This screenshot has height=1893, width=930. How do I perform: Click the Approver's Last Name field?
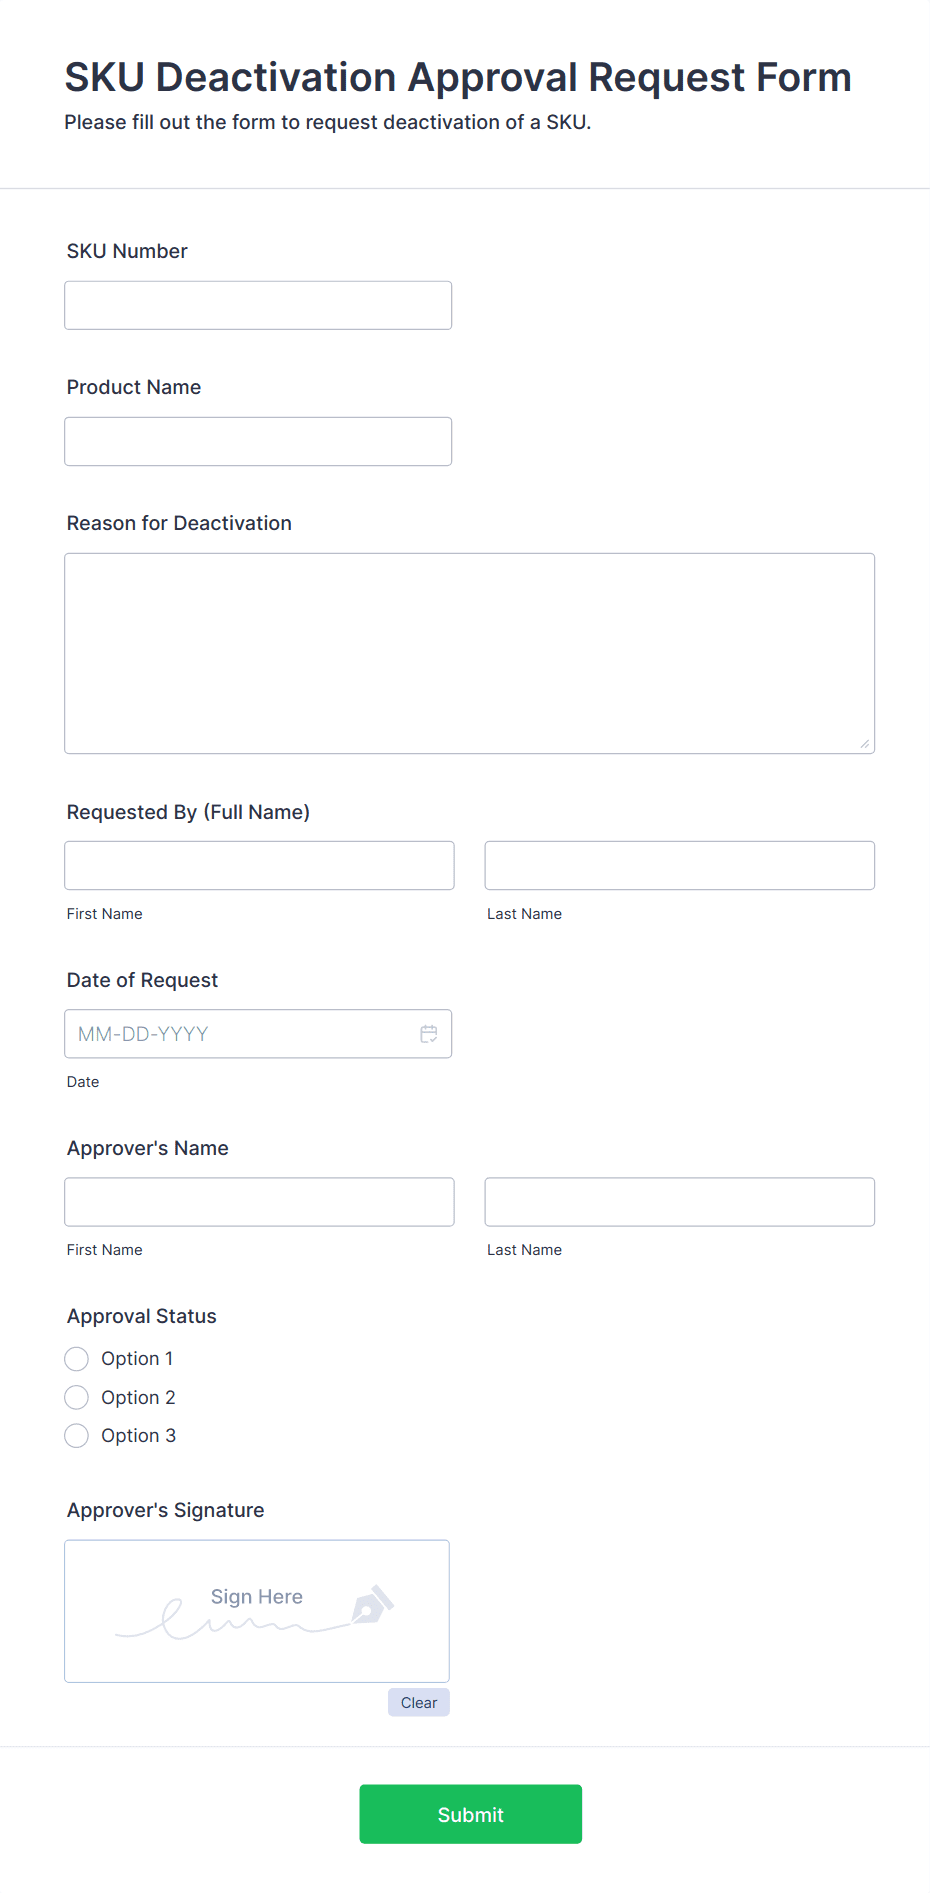(x=678, y=1201)
